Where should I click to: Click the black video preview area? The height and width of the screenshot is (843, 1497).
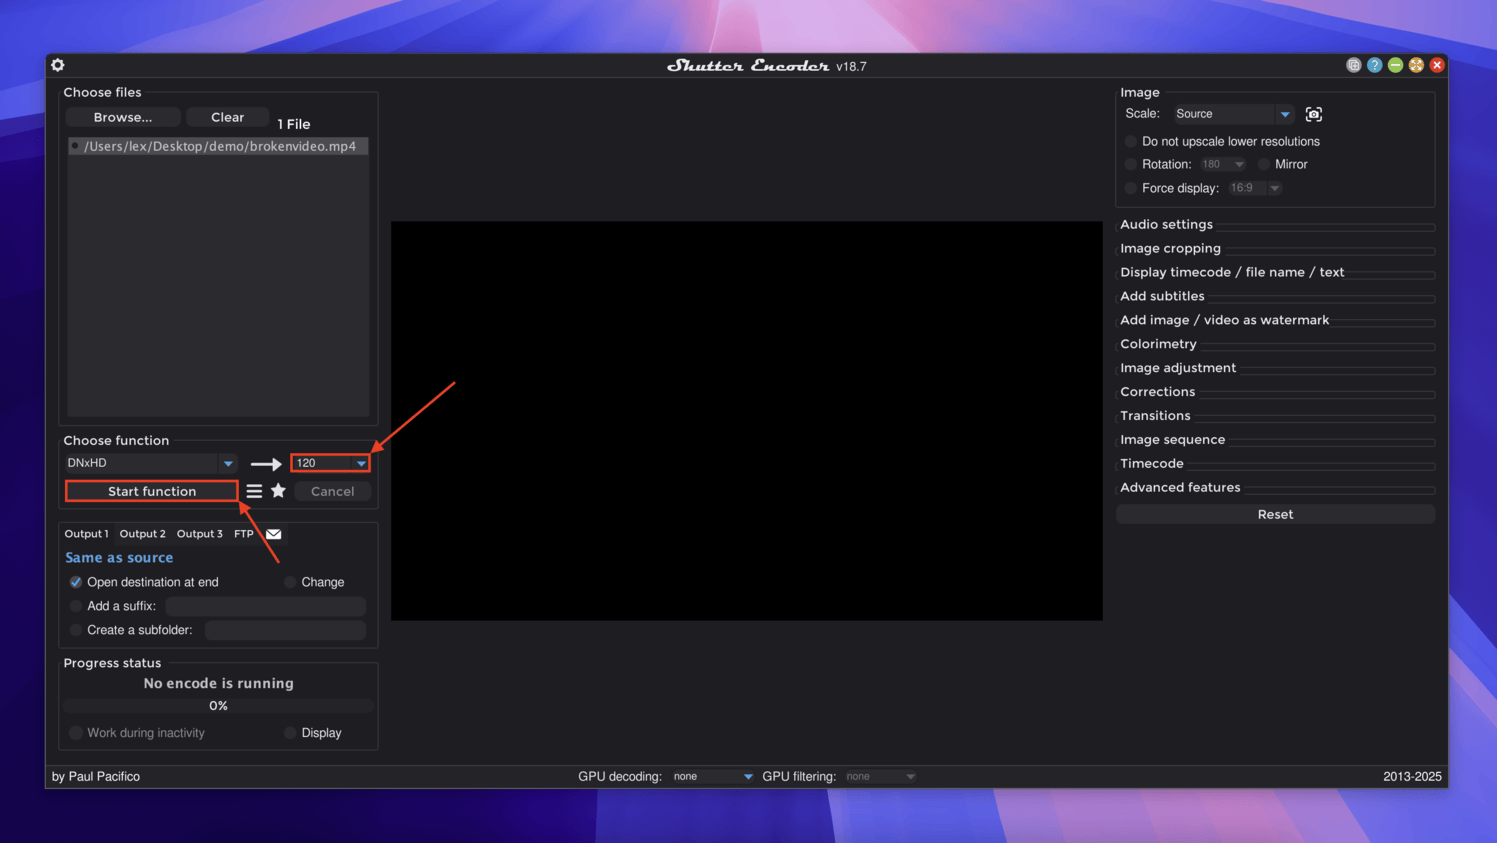coord(746,421)
